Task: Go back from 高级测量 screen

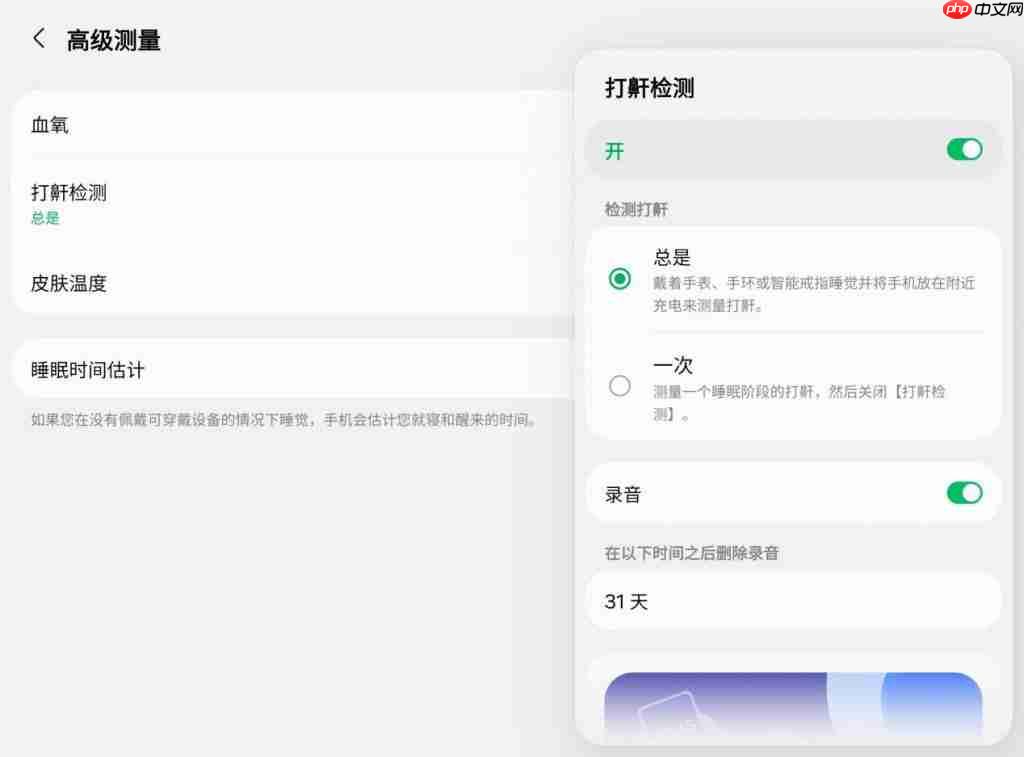Action: tap(40, 39)
